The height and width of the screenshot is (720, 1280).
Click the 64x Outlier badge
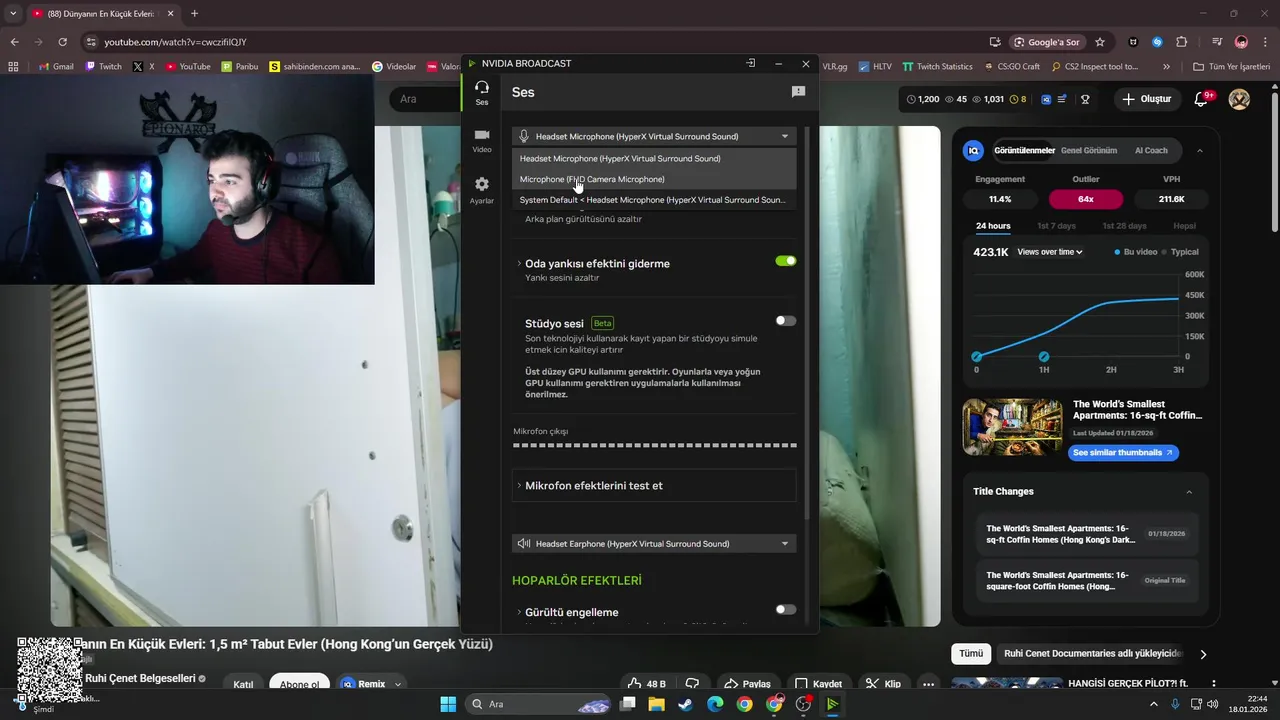click(1086, 199)
